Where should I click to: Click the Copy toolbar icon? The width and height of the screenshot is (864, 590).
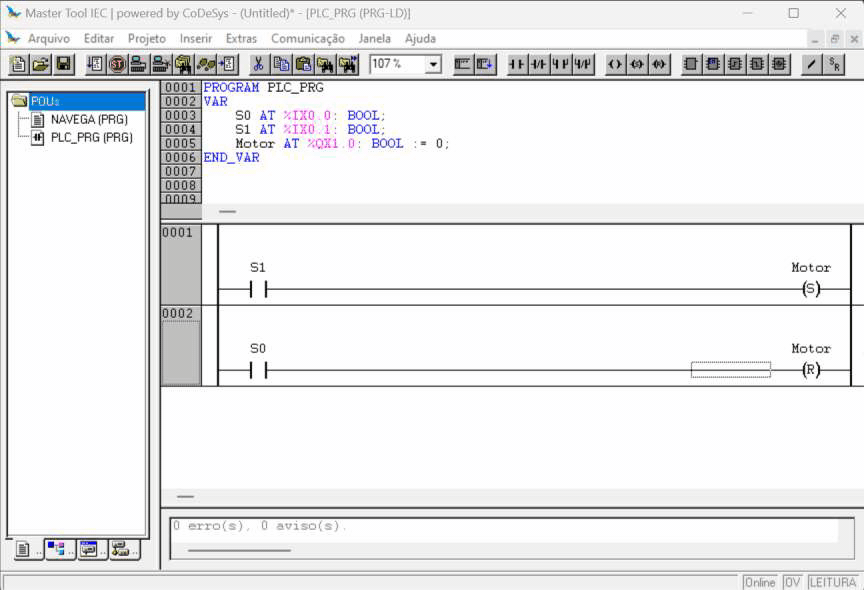pyautogui.click(x=281, y=64)
